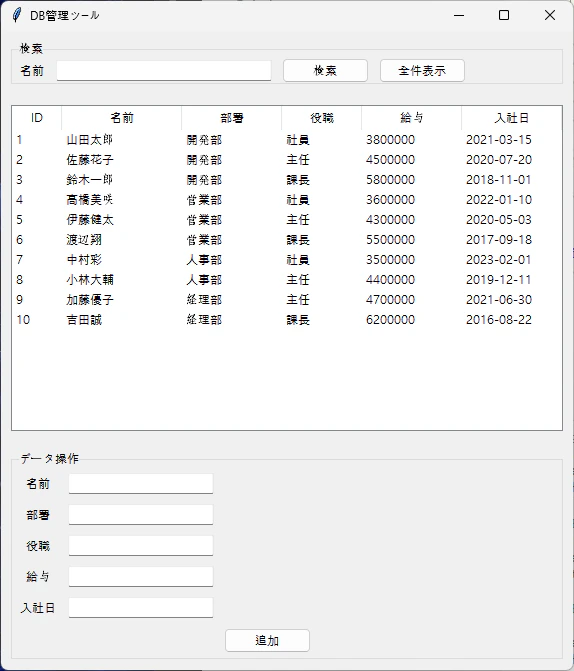
Task: Click the feather app icon in title bar
Action: (x=17, y=15)
